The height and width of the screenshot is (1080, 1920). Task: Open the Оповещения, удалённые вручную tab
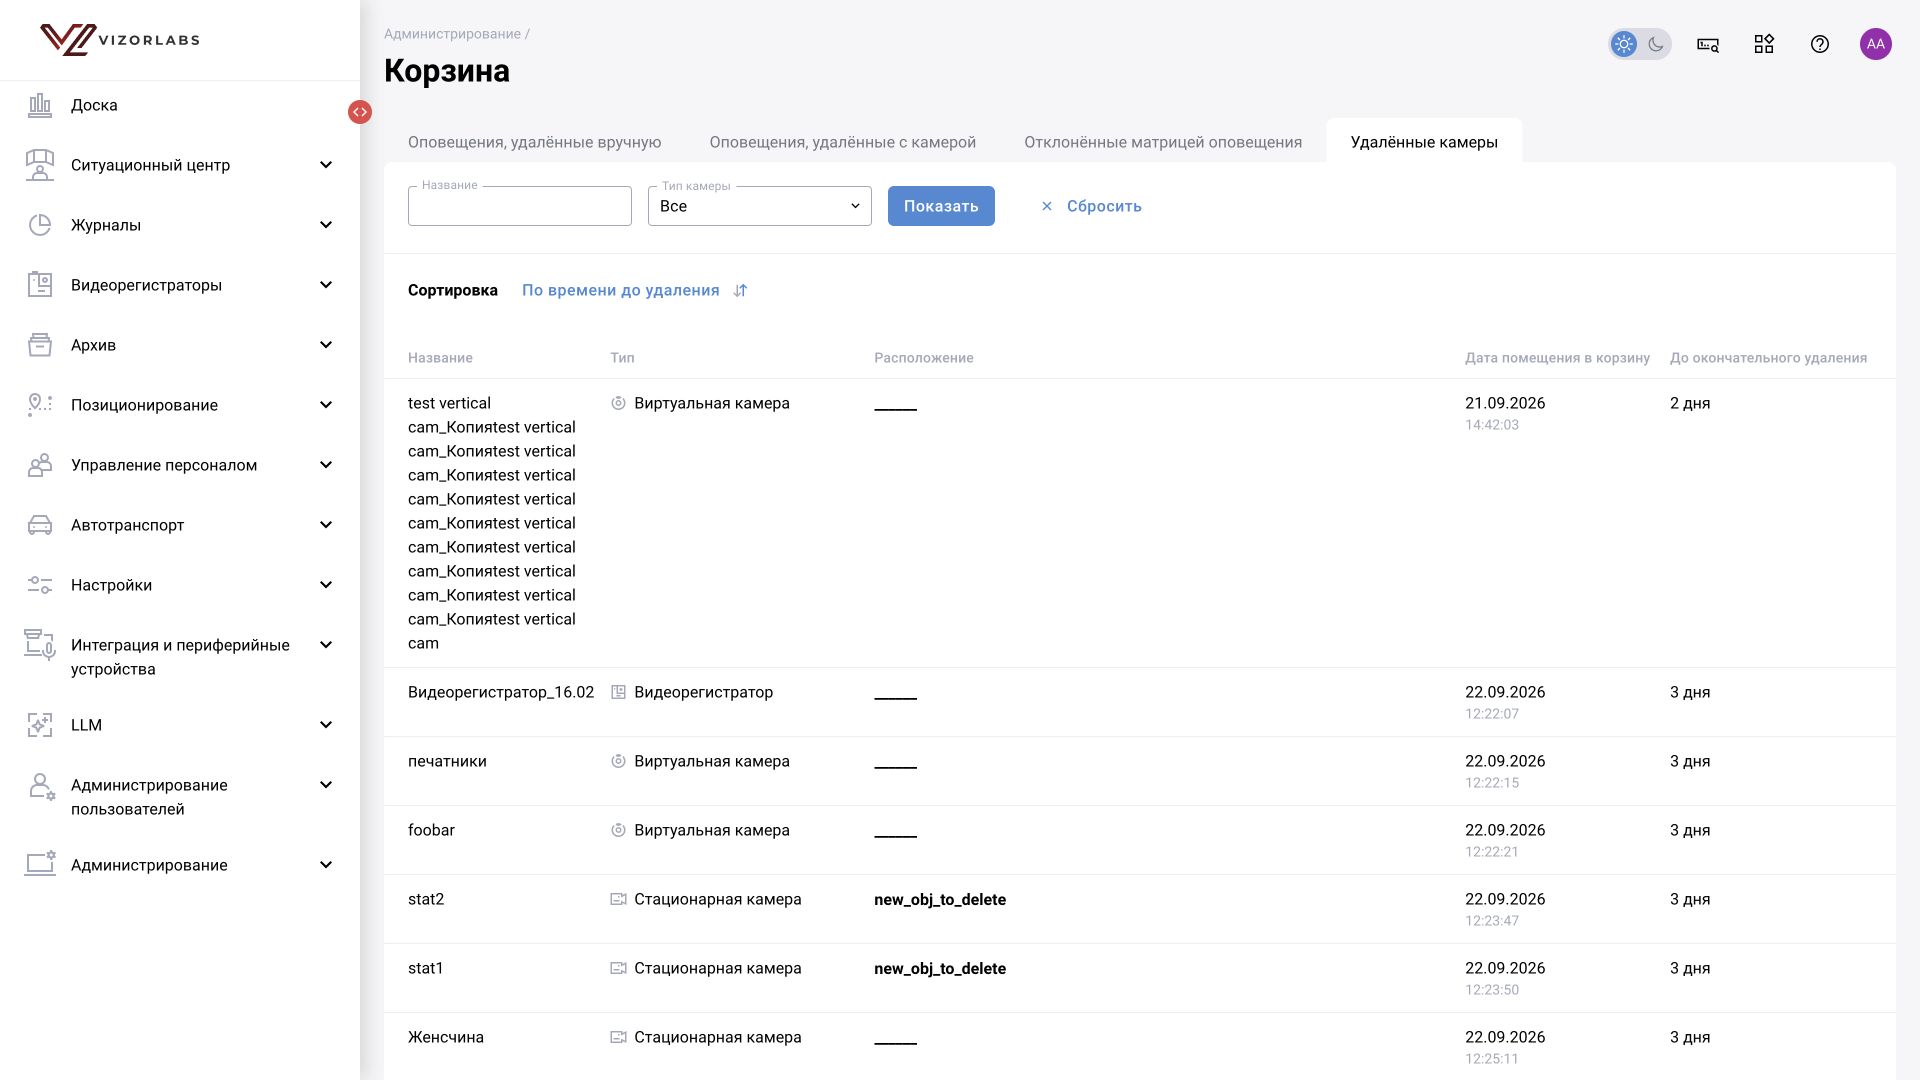[x=534, y=142]
